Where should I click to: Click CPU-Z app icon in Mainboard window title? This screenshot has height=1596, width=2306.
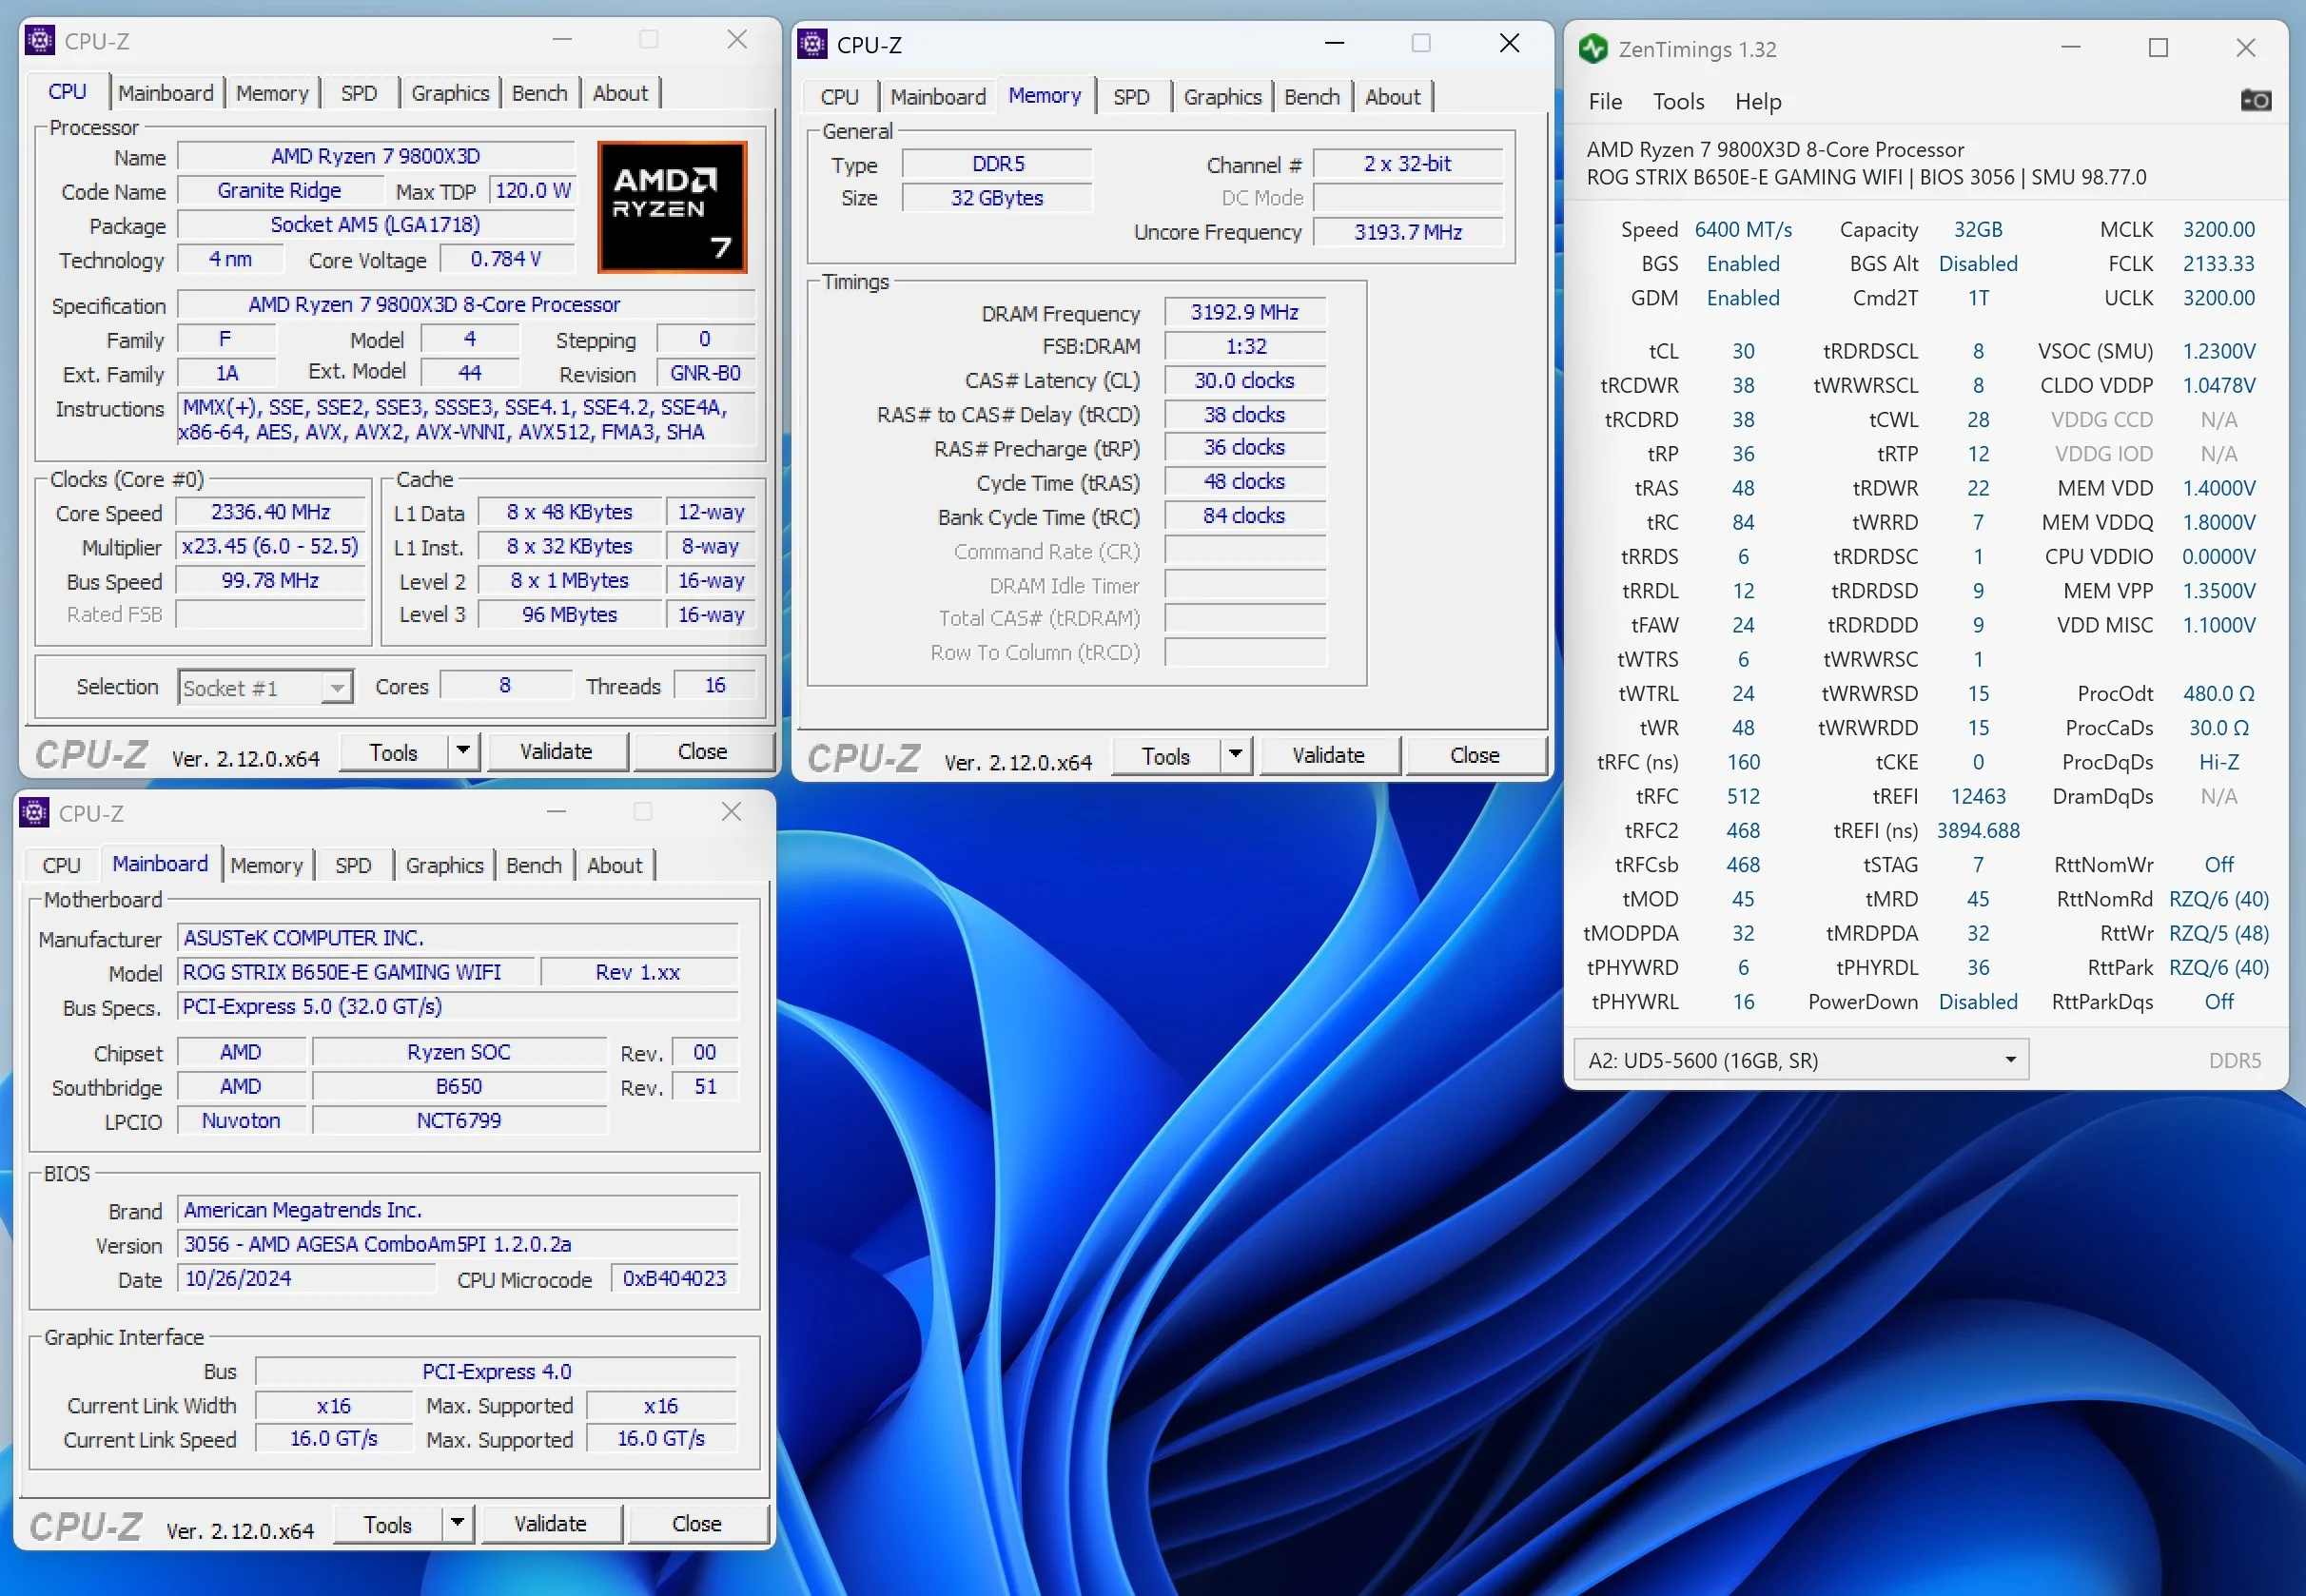(34, 812)
